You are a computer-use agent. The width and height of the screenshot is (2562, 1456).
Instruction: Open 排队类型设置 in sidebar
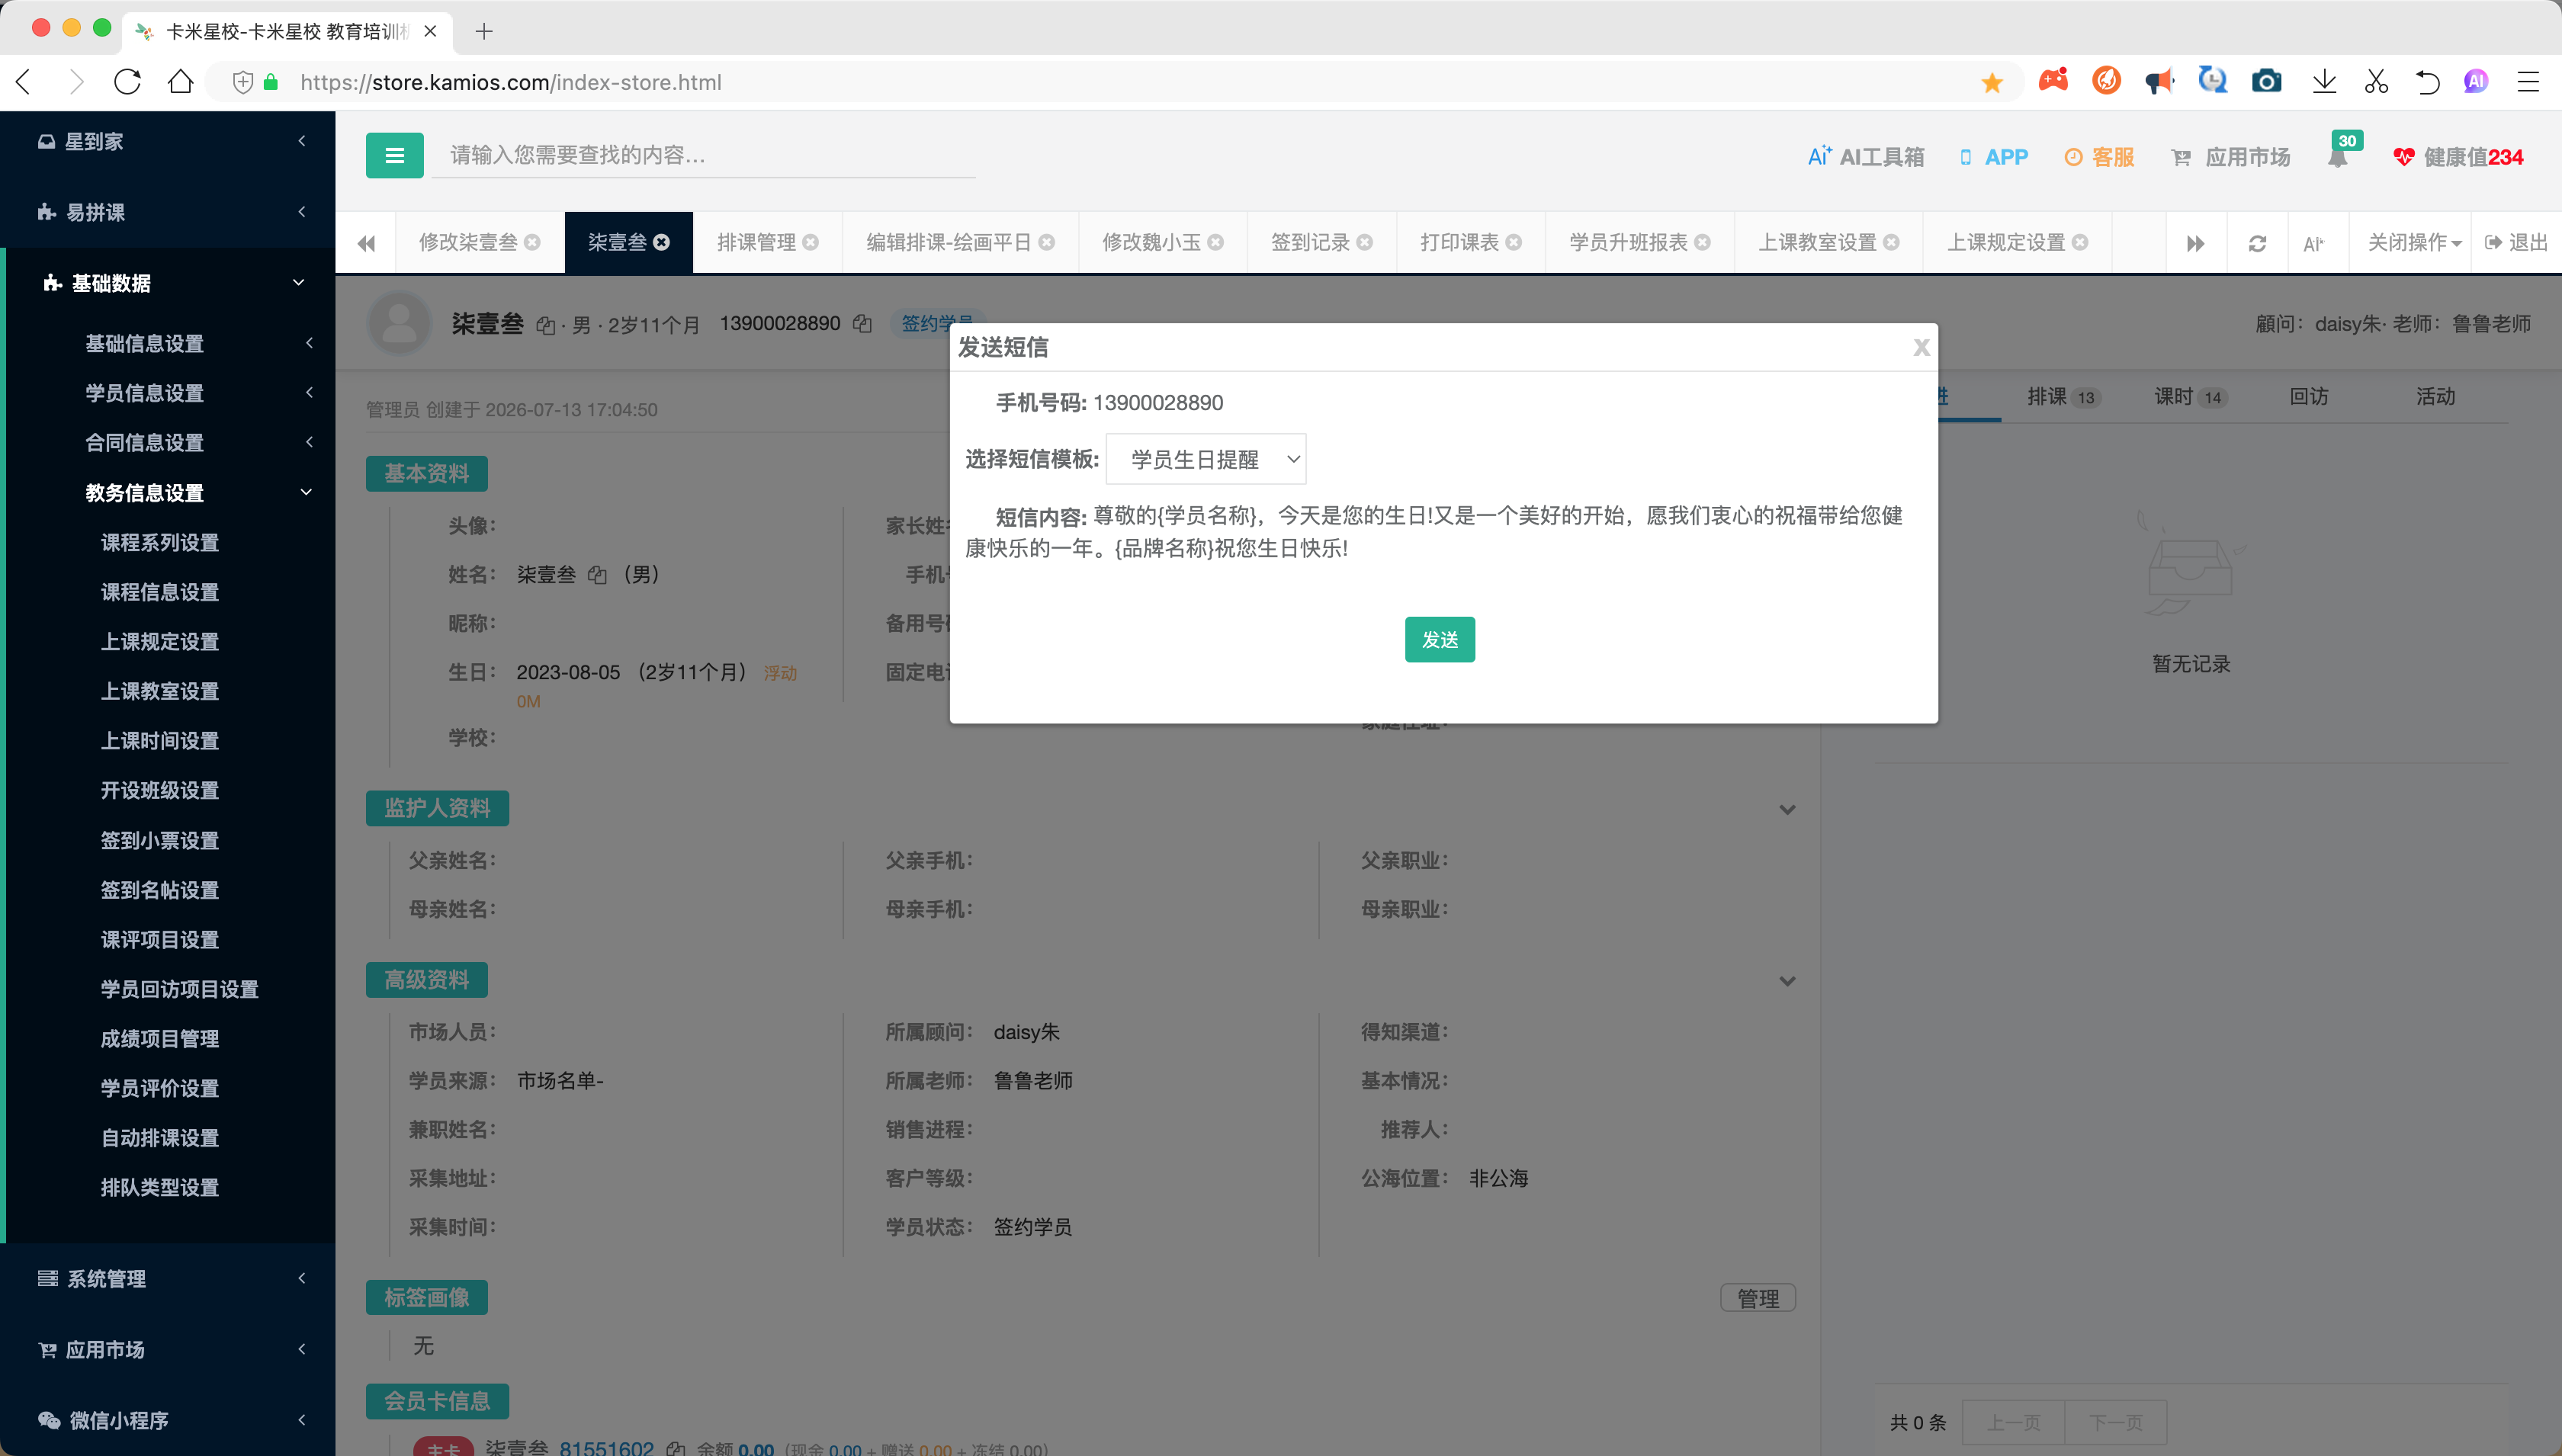[160, 1188]
